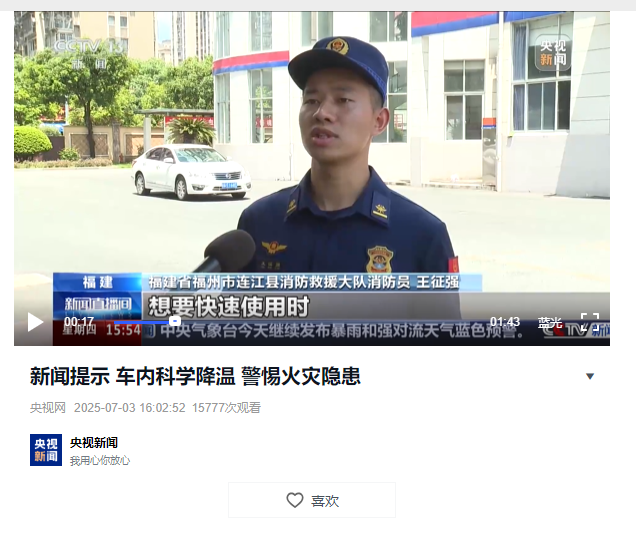
Task: Open the 蓝光 video quality selector
Action: click(x=550, y=323)
